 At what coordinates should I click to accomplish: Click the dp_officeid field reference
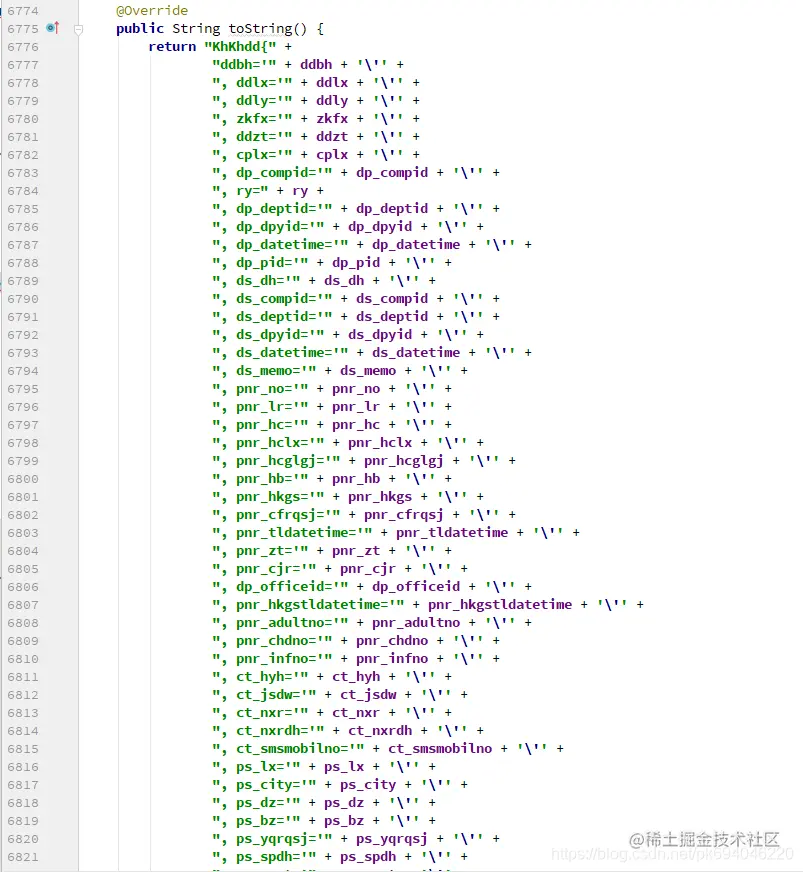coord(416,587)
